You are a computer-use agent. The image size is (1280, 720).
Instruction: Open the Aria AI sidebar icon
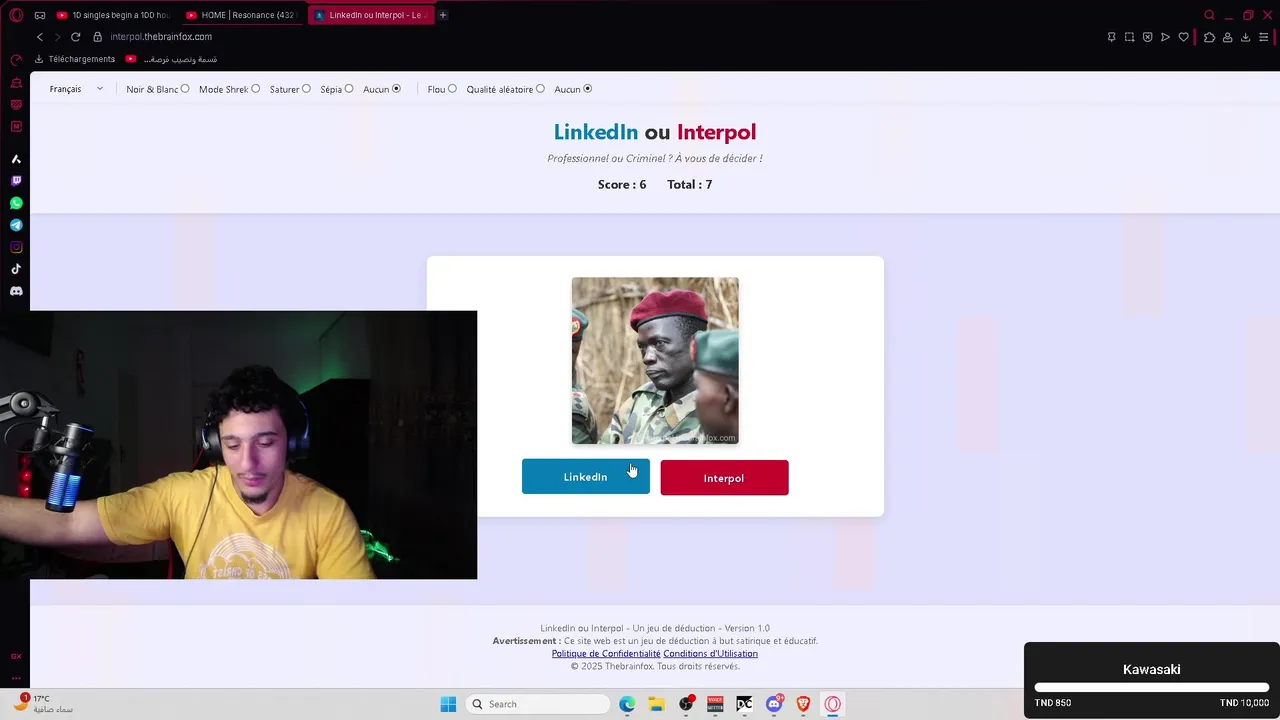pyautogui.click(x=16, y=159)
